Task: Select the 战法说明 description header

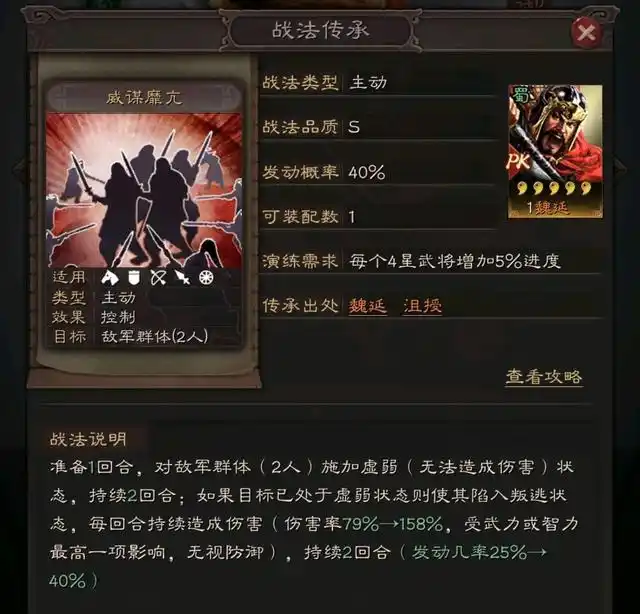Action: coord(88,439)
